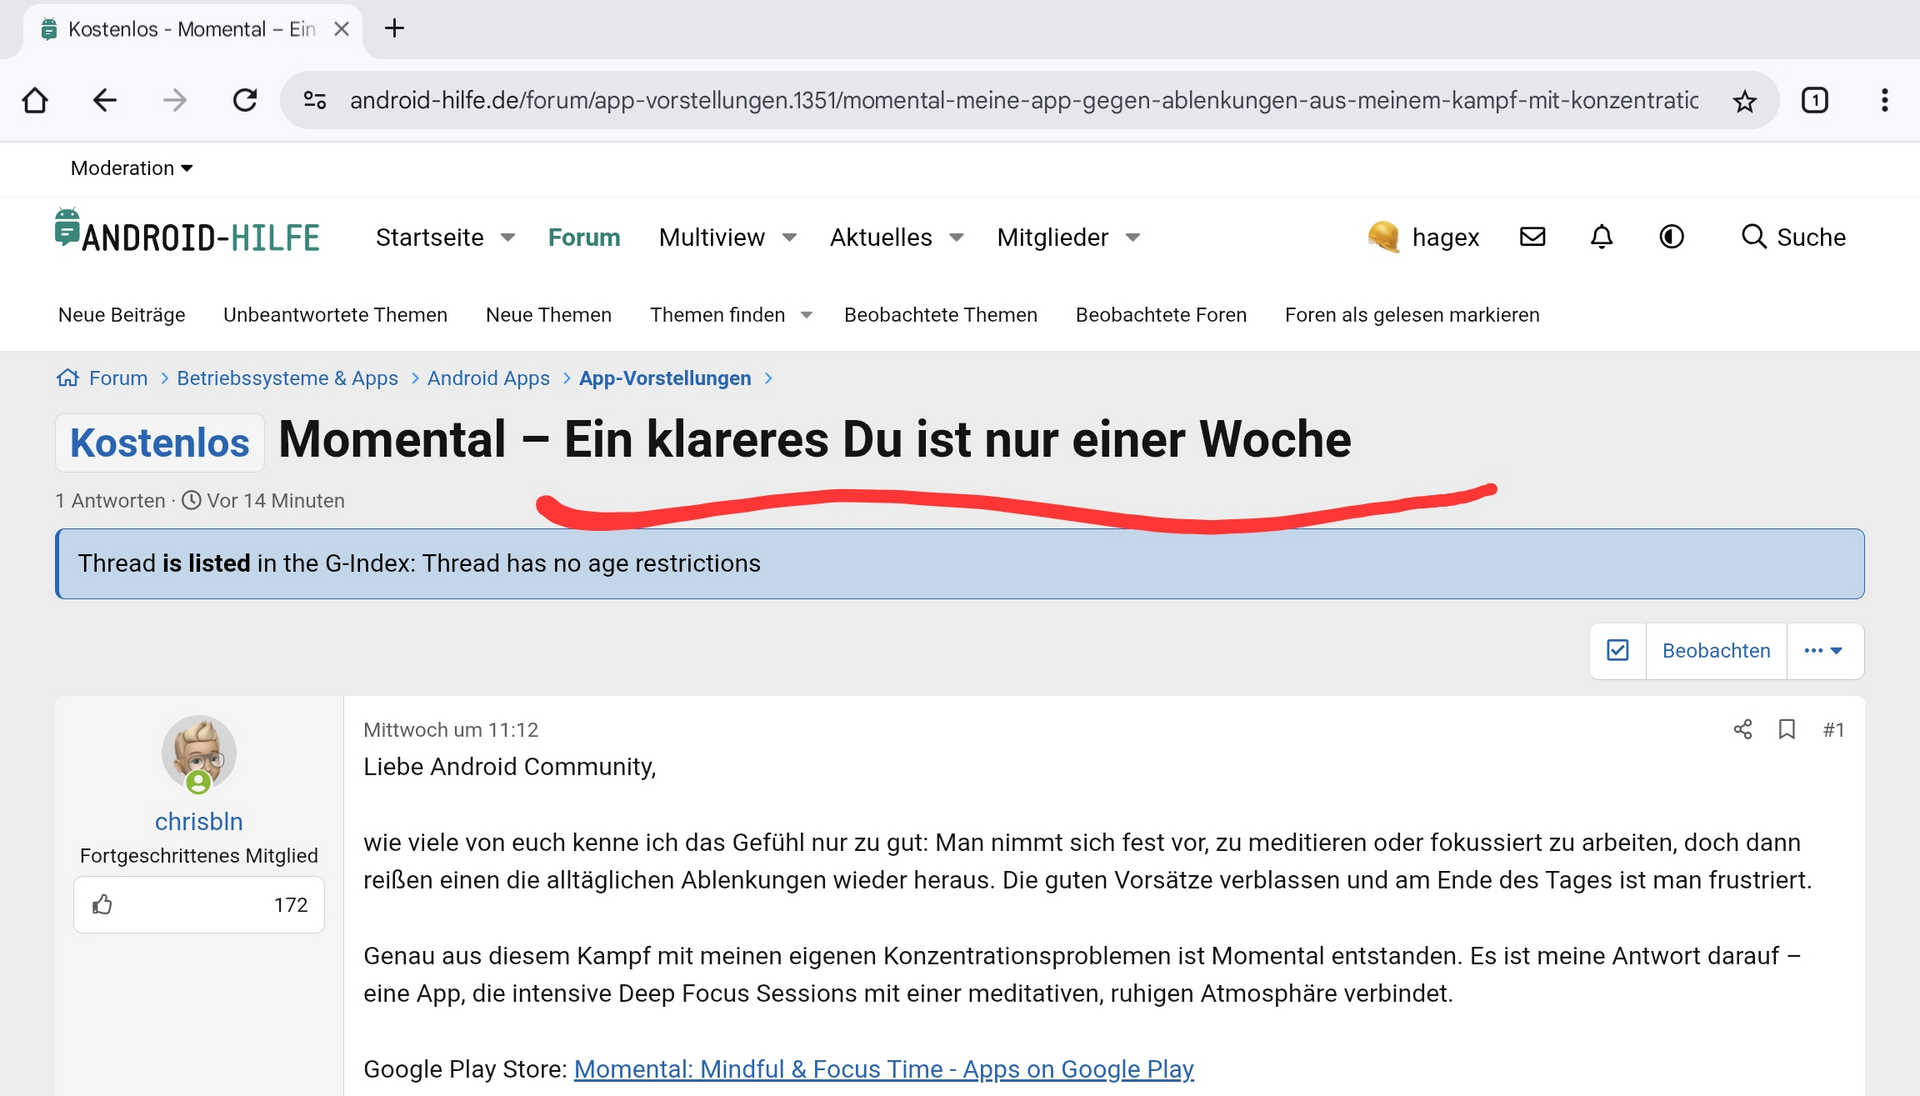Go to Neue Beiträge
1920x1096 pixels.
coord(122,315)
